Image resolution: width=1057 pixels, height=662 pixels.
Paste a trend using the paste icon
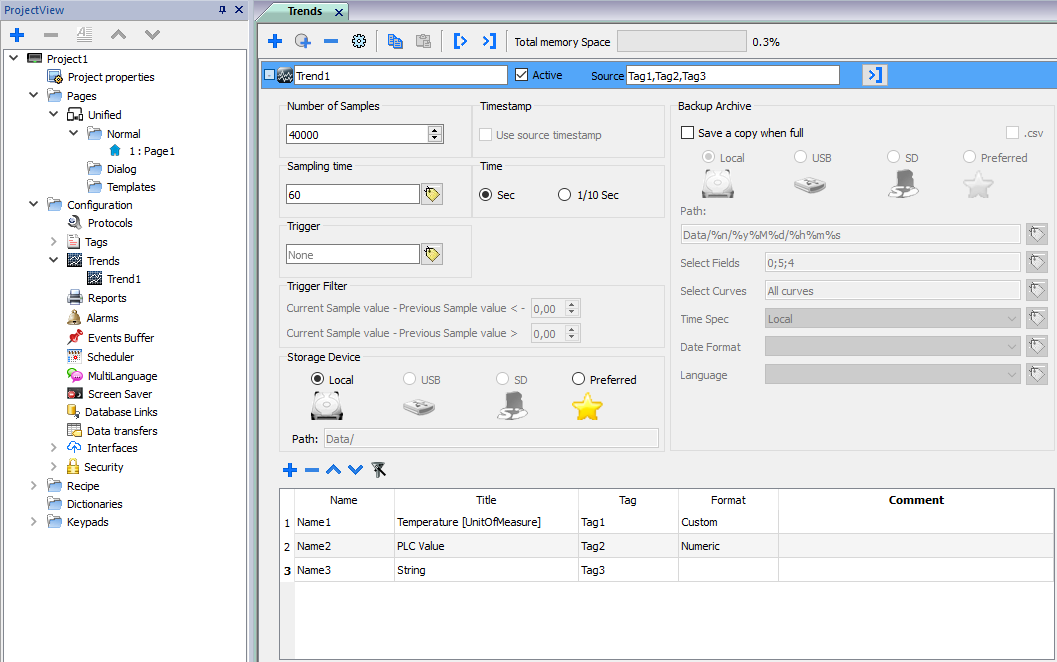[x=423, y=41]
